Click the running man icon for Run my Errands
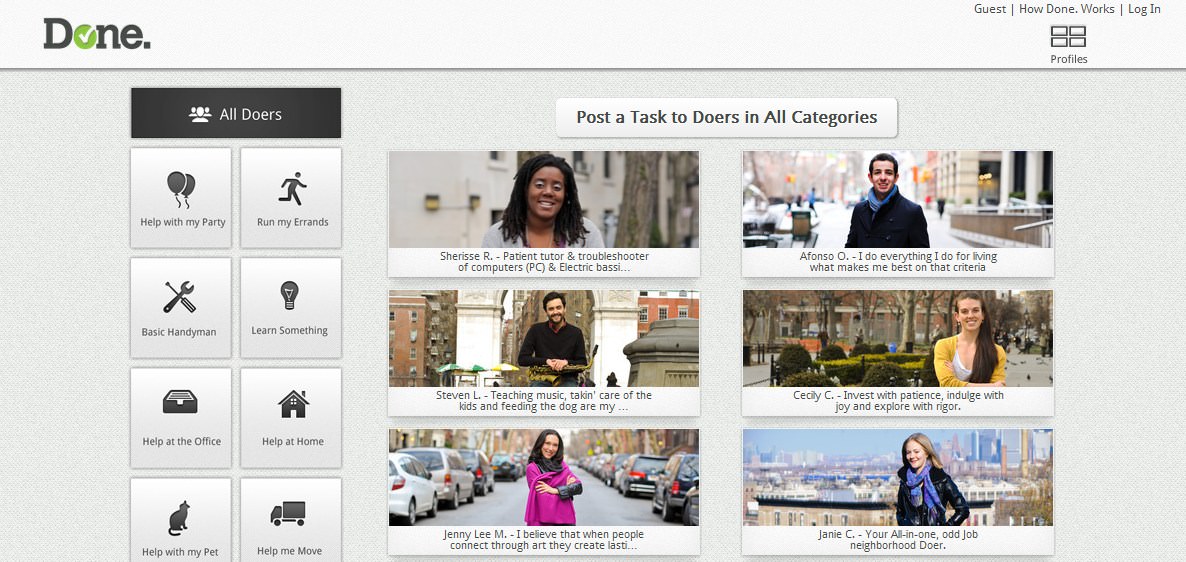The image size is (1186, 562). [292, 188]
